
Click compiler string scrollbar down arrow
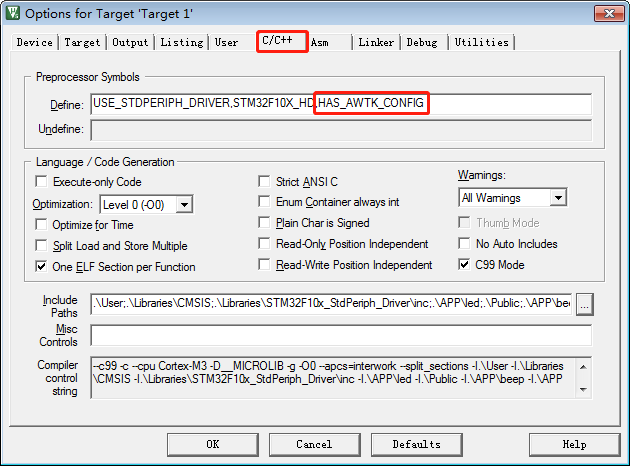(583, 389)
